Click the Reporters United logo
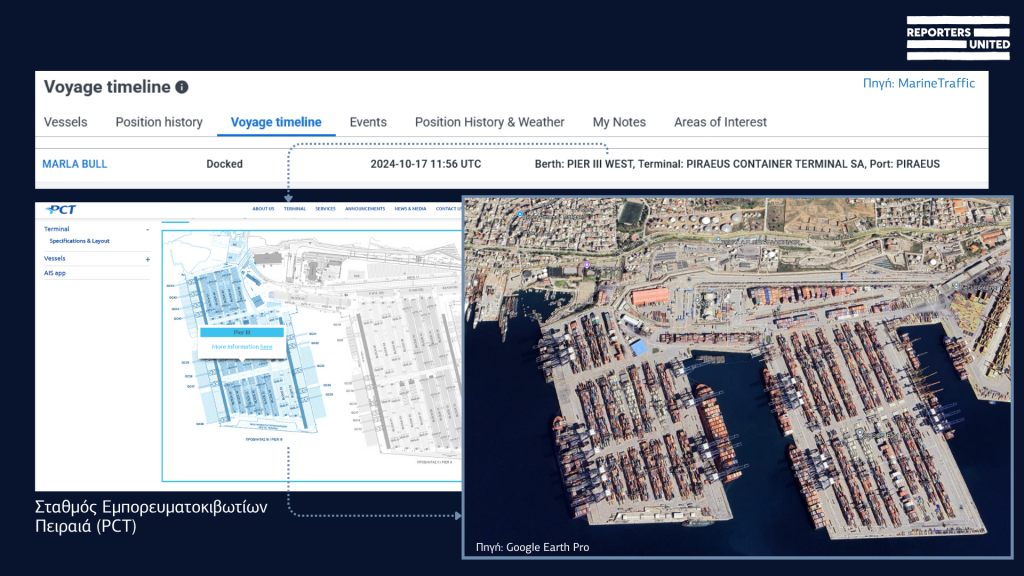The height and width of the screenshot is (576, 1024). (x=957, y=38)
